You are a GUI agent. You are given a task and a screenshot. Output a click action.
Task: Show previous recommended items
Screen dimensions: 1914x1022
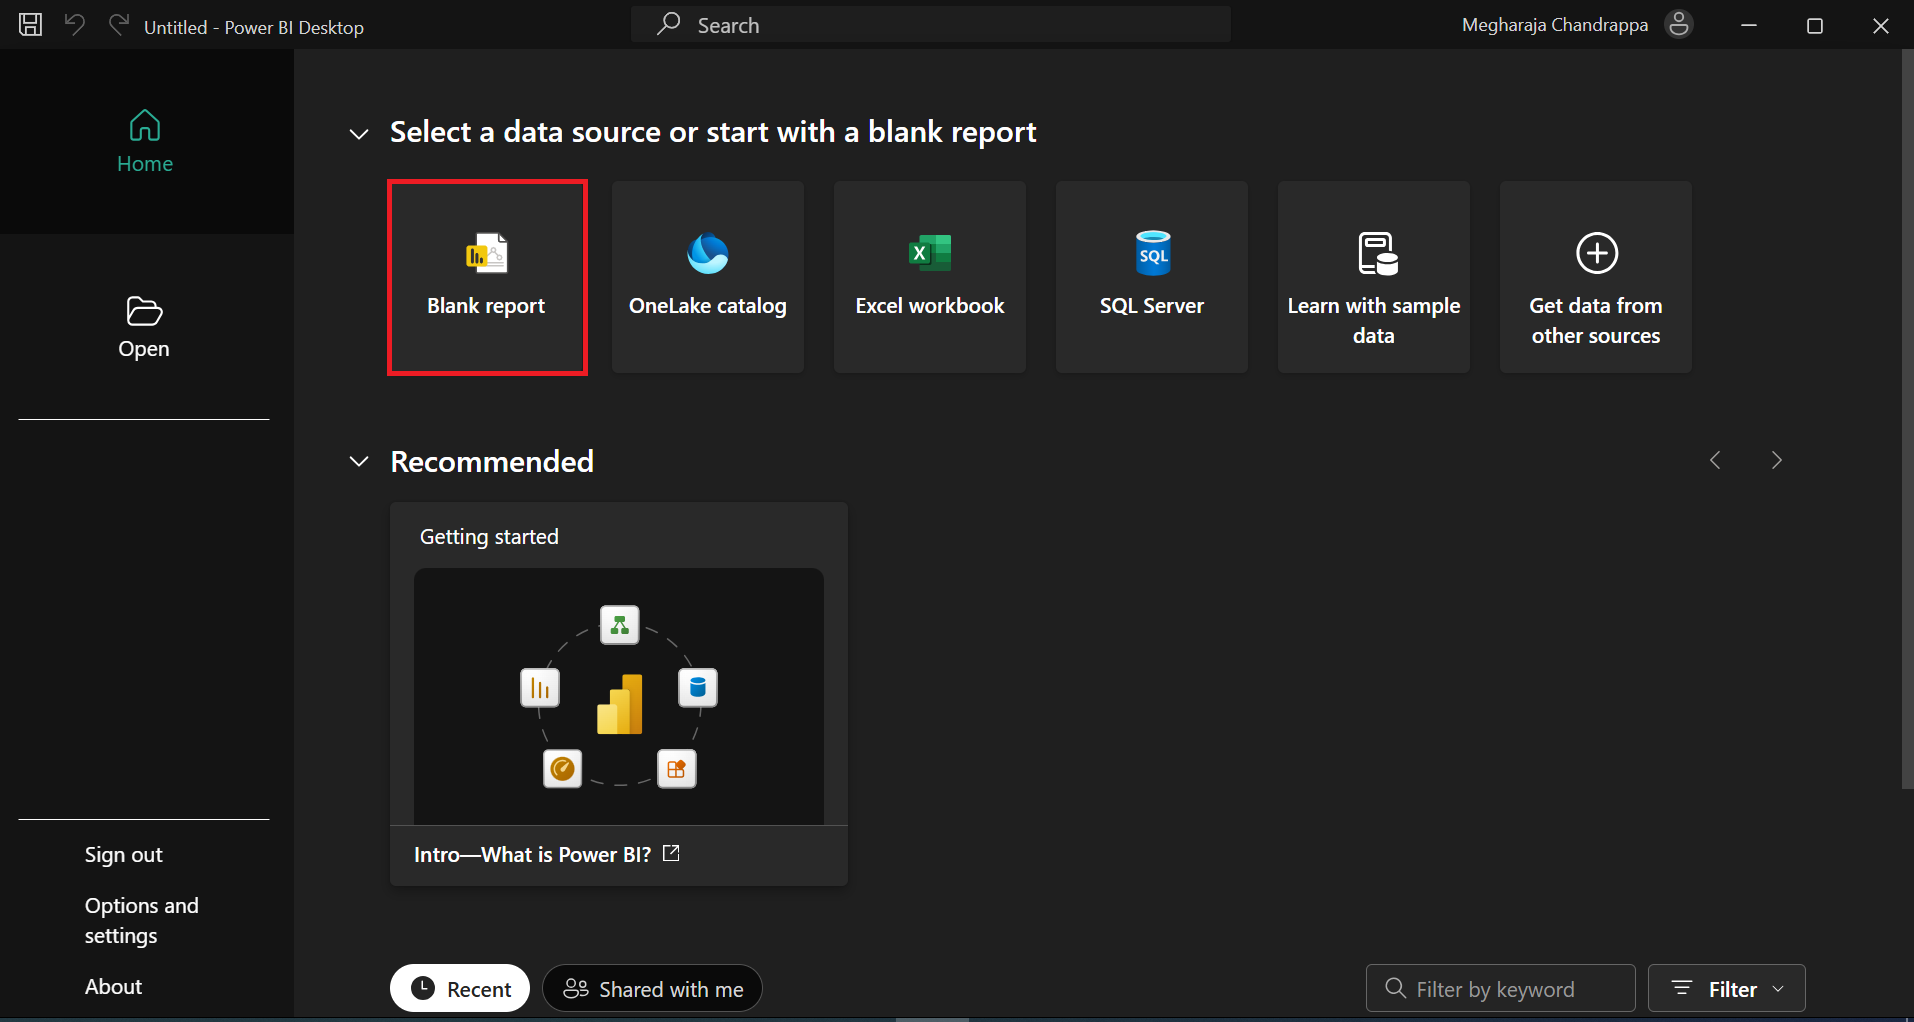(1715, 460)
